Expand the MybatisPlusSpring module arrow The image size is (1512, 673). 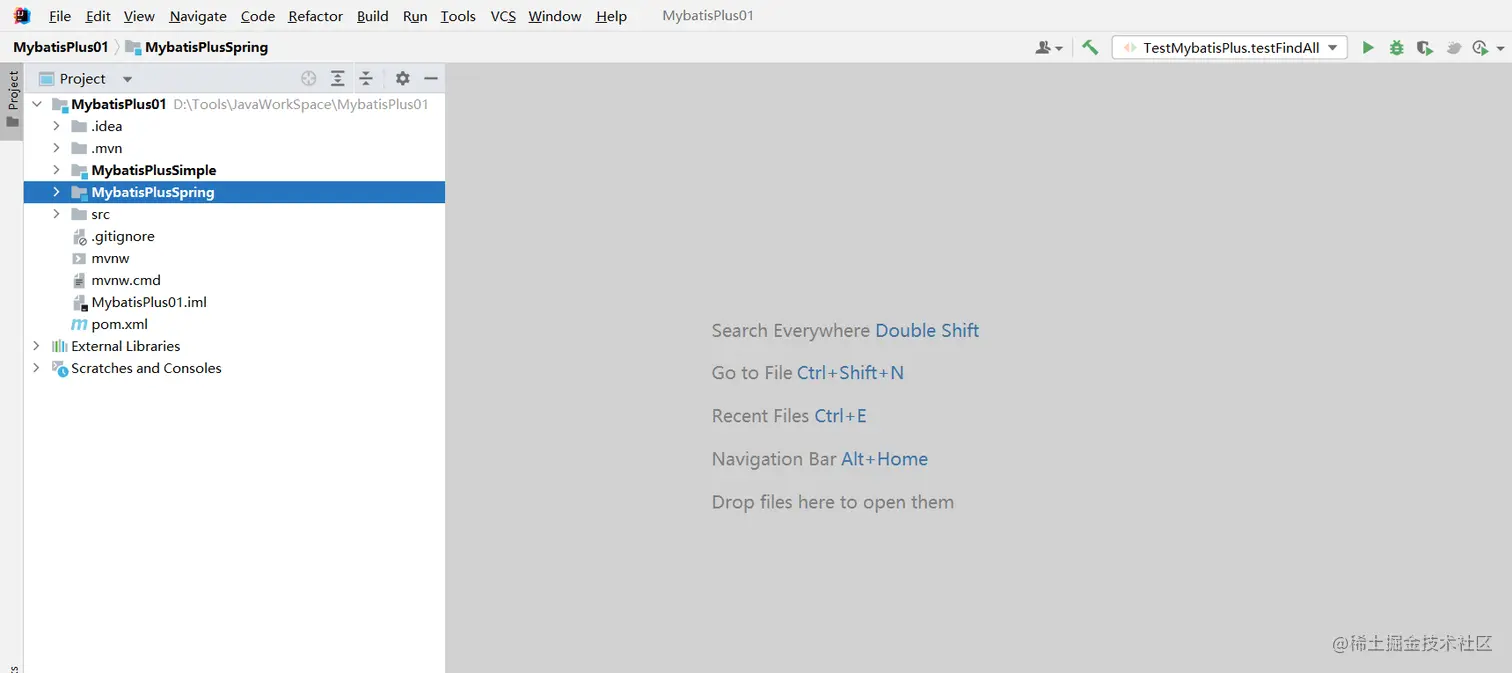pos(57,192)
